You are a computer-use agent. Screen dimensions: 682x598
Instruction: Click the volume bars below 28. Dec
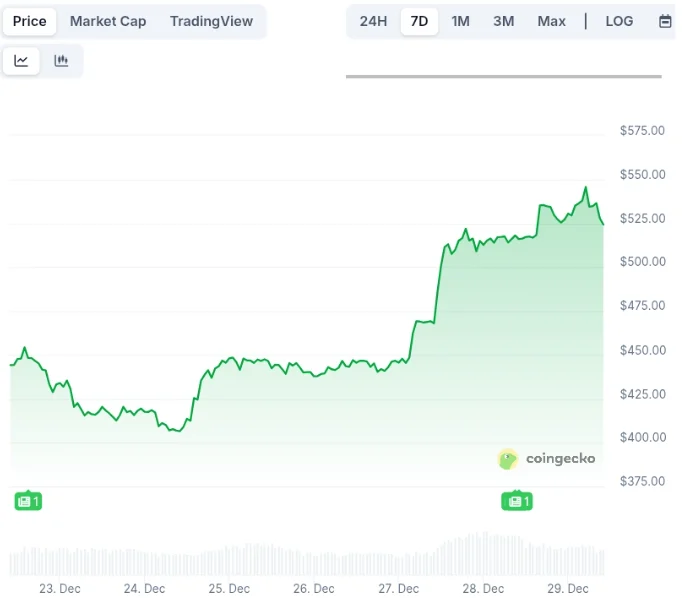coord(483,555)
